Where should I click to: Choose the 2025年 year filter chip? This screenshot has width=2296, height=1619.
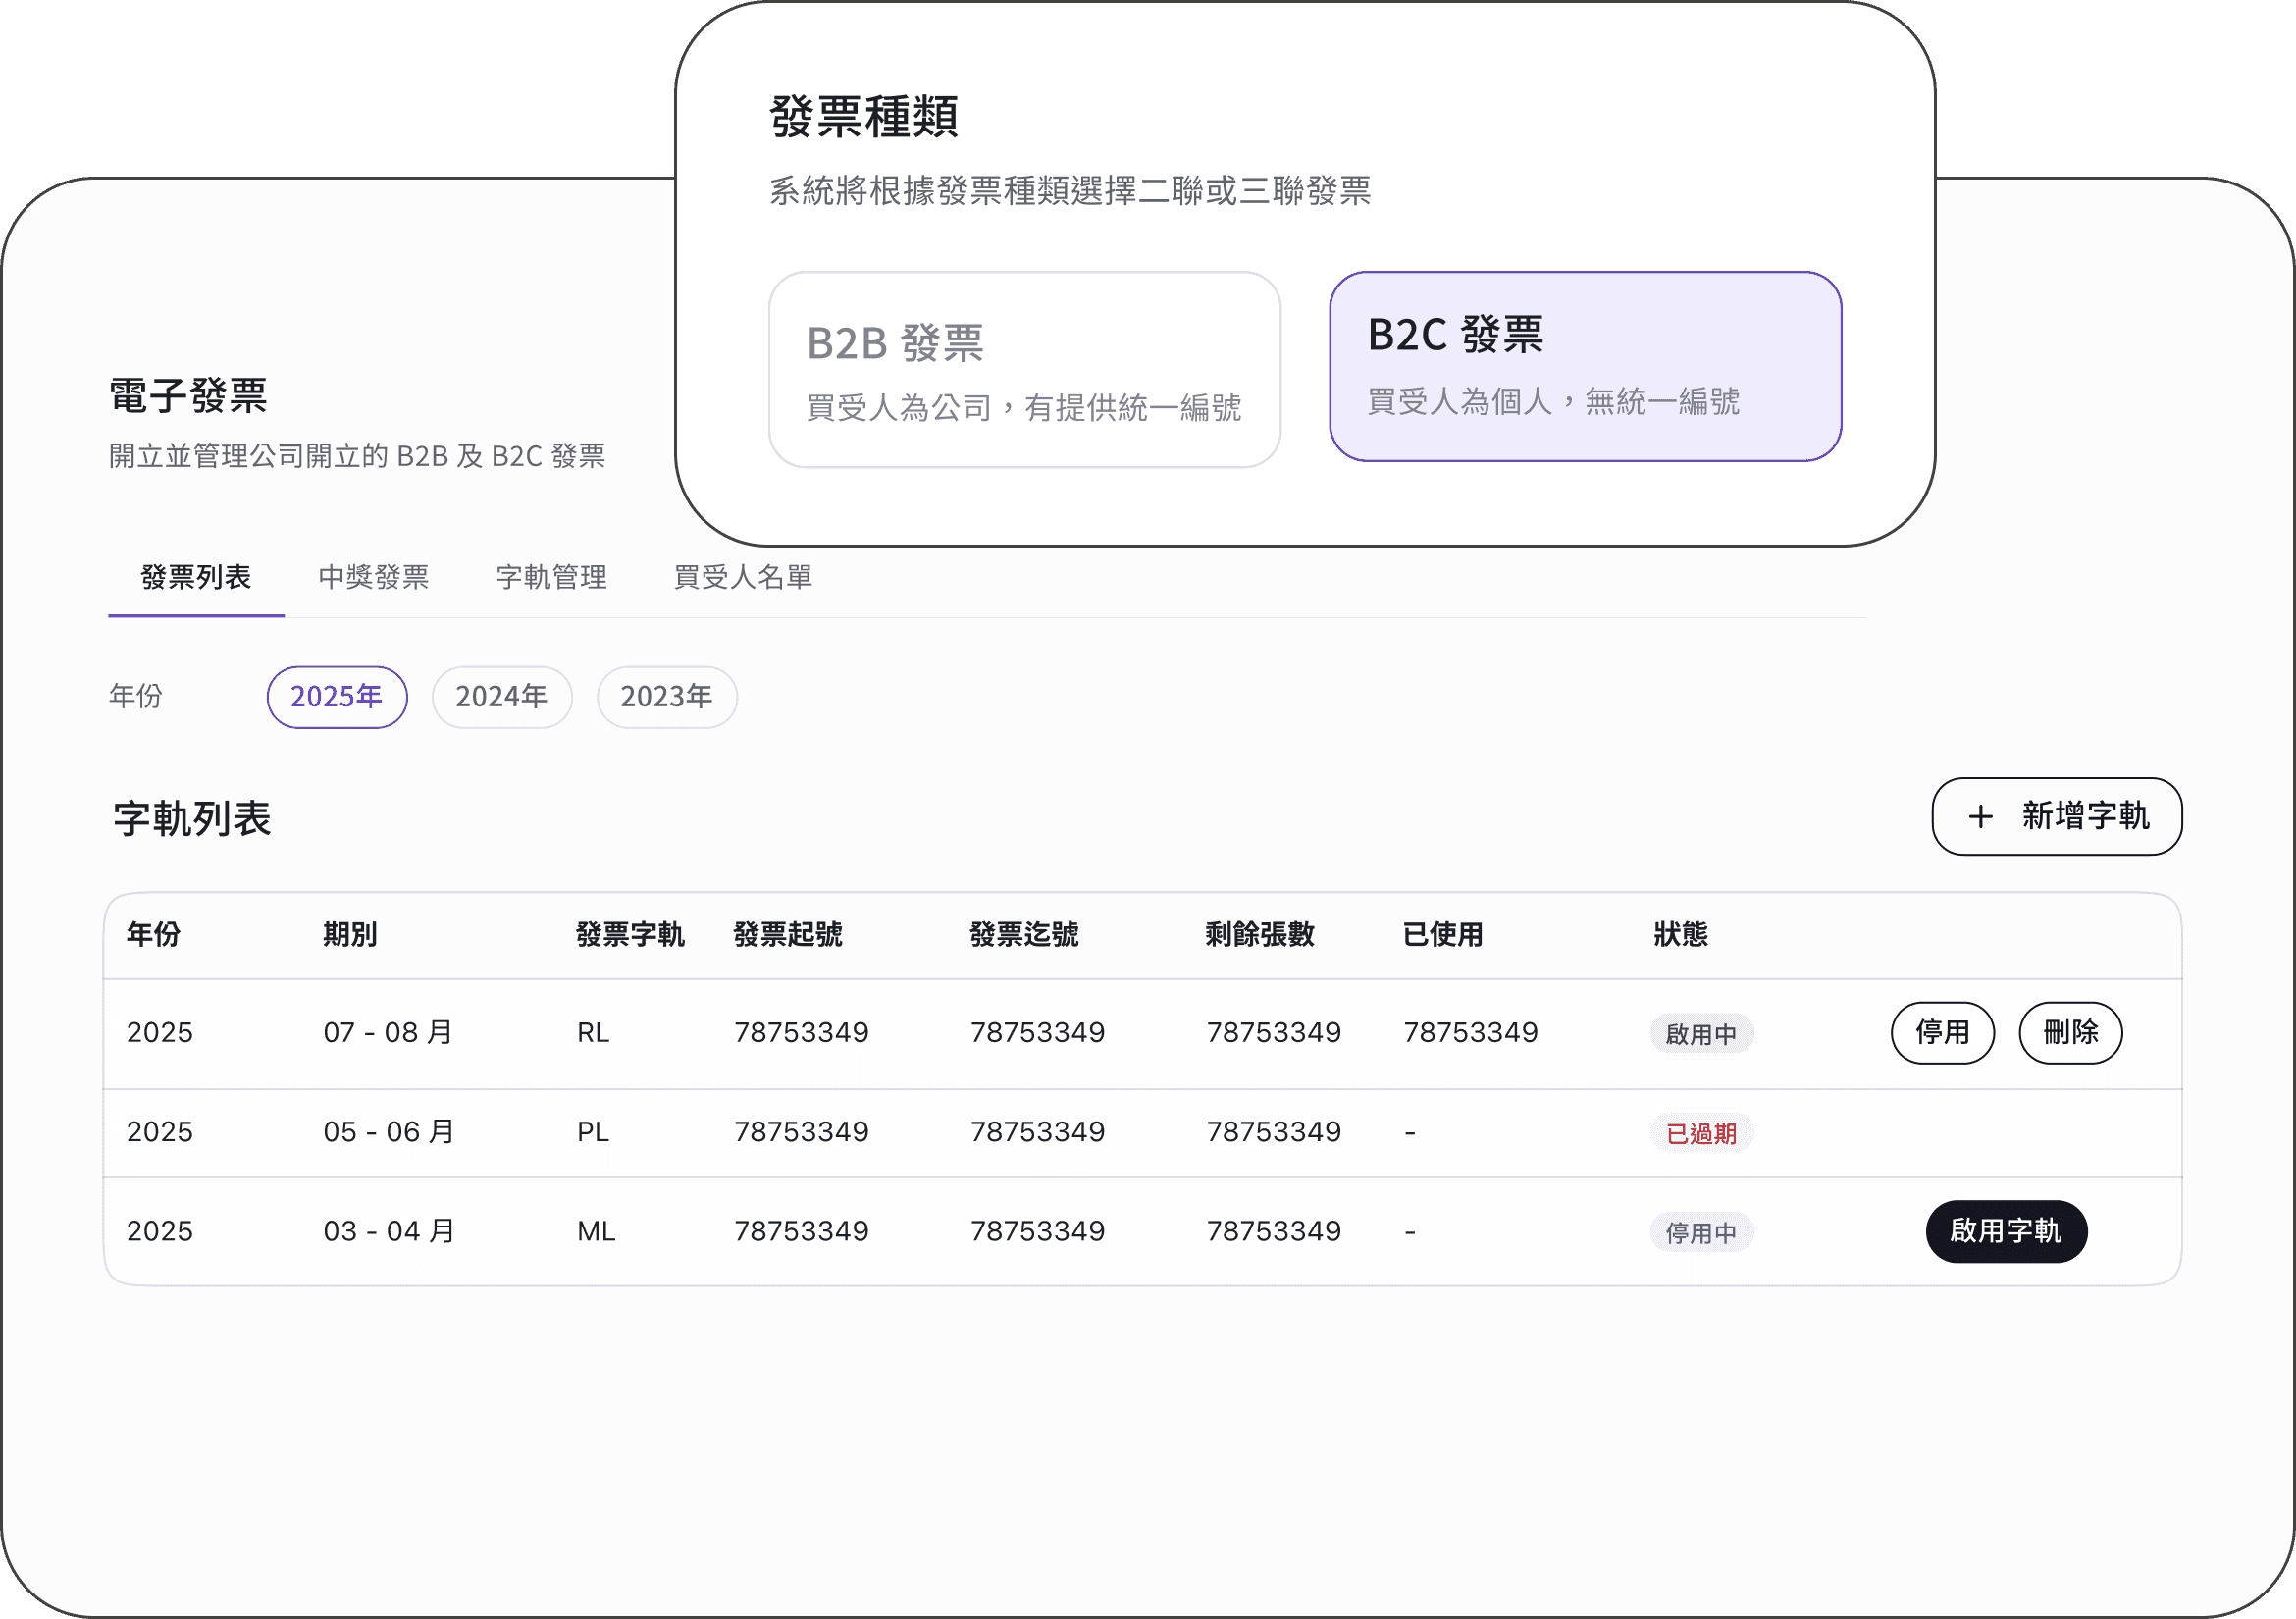(x=337, y=697)
